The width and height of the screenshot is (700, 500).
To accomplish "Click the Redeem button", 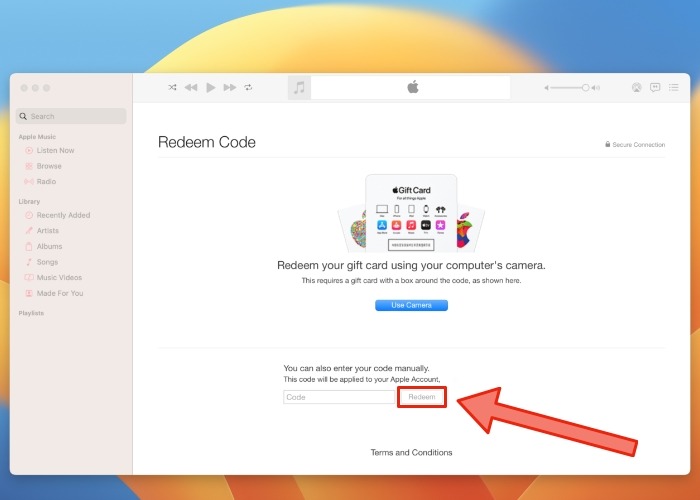I will click(422, 397).
